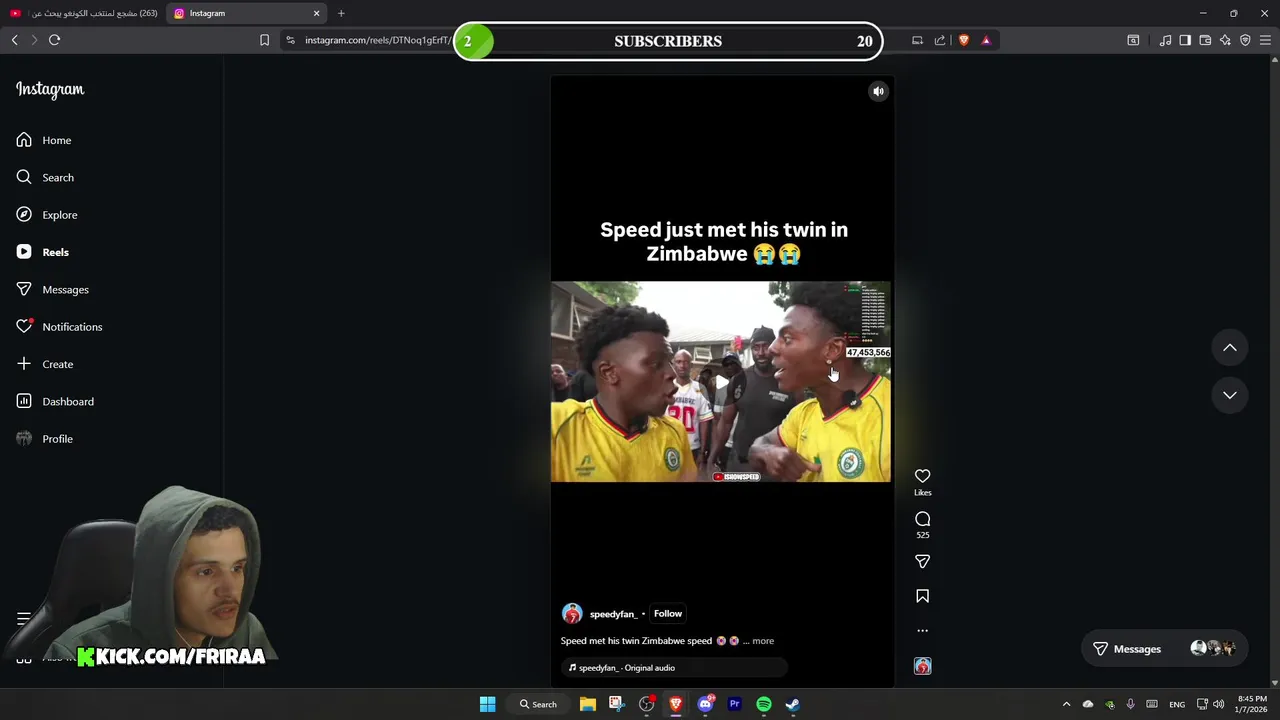Click the taskbar Search box
Screen dimensions: 1280x720
tap(538, 704)
